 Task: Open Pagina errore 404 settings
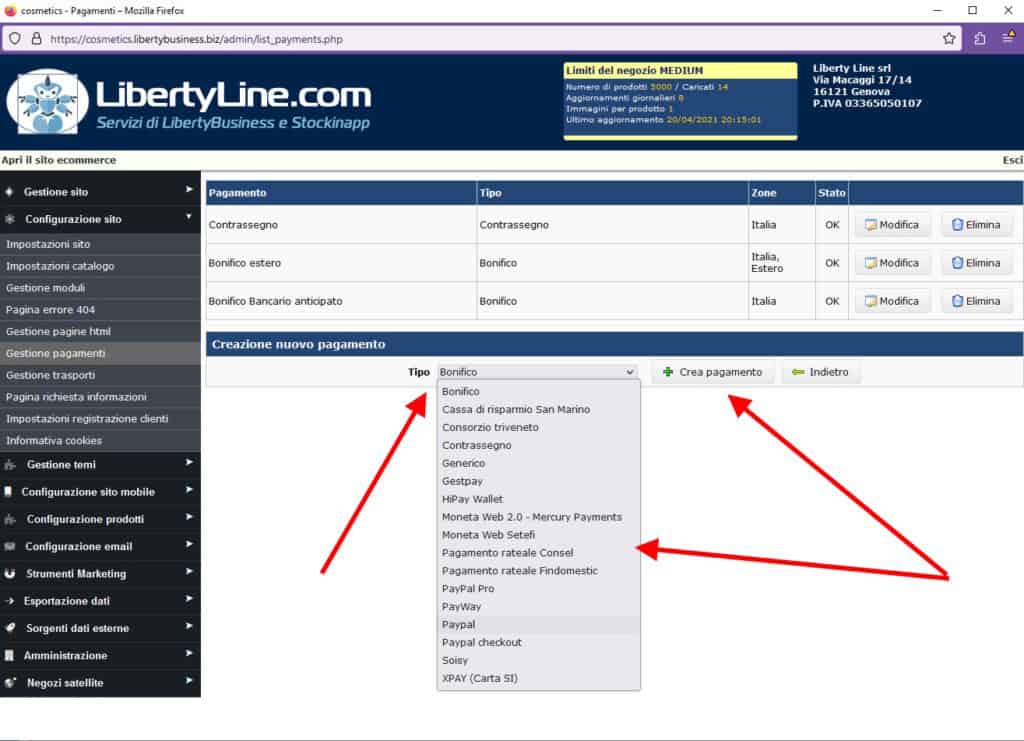point(101,309)
